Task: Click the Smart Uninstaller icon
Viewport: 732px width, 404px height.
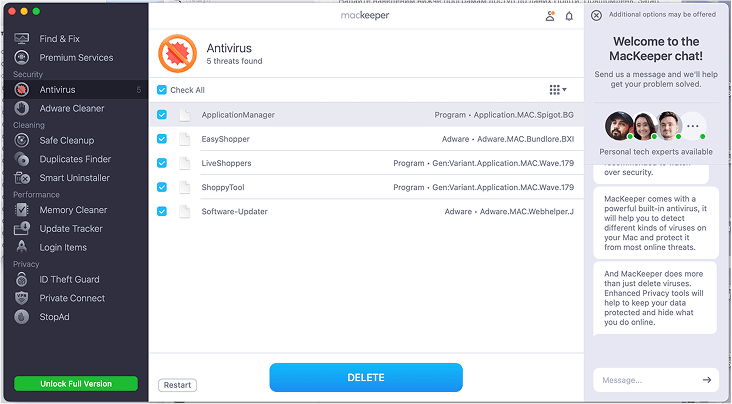Action: [x=21, y=177]
